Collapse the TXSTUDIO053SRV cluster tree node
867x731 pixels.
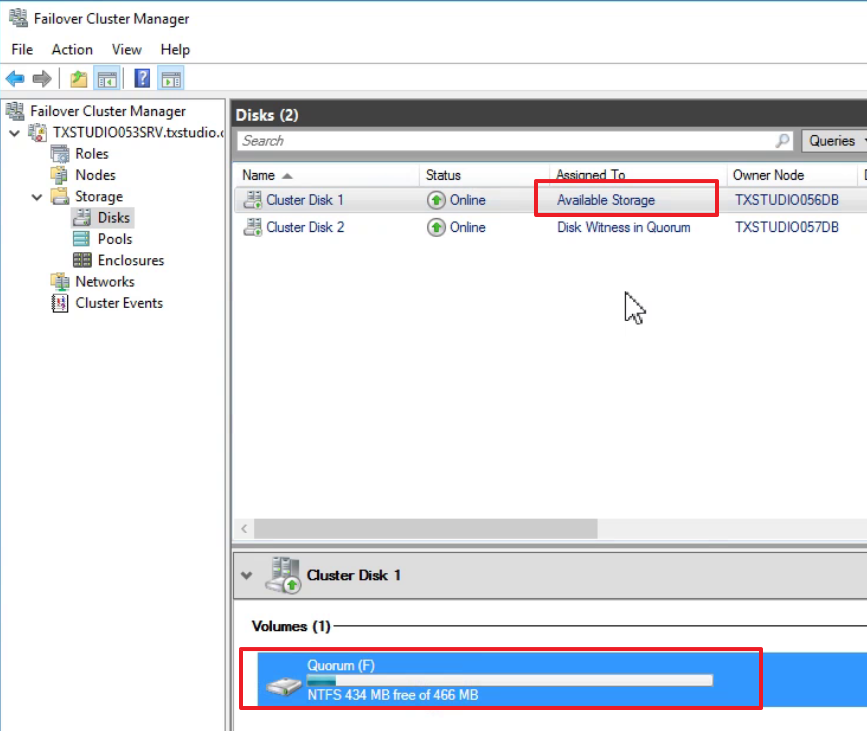[15, 133]
